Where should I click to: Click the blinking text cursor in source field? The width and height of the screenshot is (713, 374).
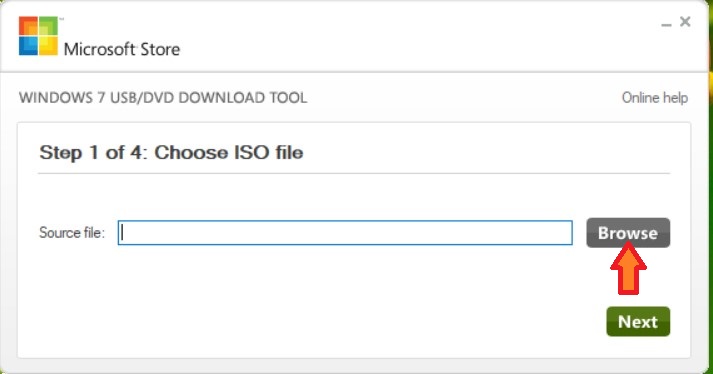coord(122,232)
